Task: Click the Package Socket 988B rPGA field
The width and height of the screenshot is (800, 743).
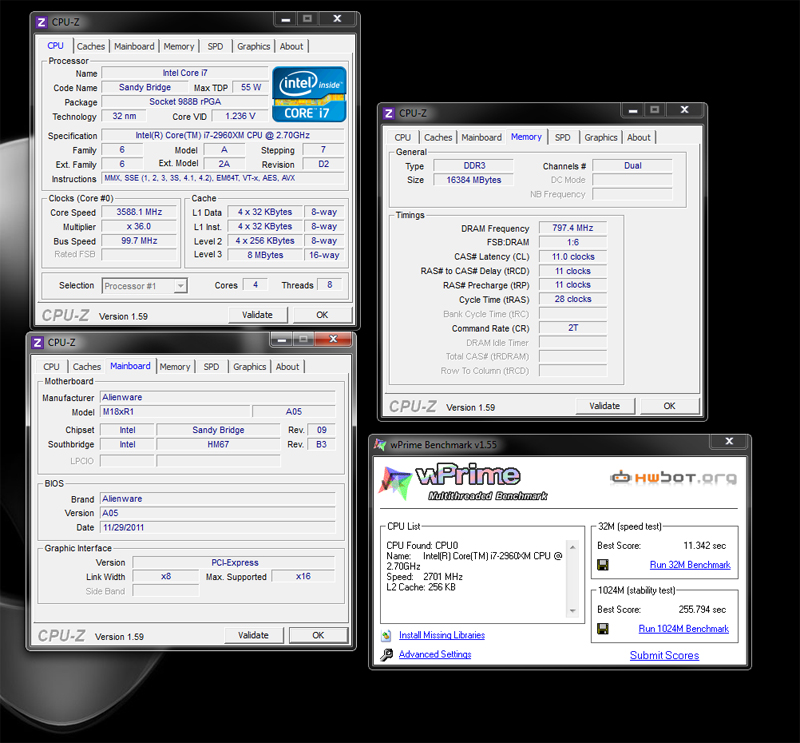Action: [185, 102]
